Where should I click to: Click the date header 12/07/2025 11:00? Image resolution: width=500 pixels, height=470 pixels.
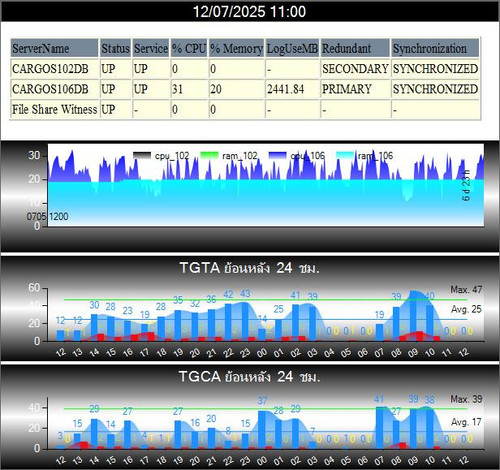[249, 12]
